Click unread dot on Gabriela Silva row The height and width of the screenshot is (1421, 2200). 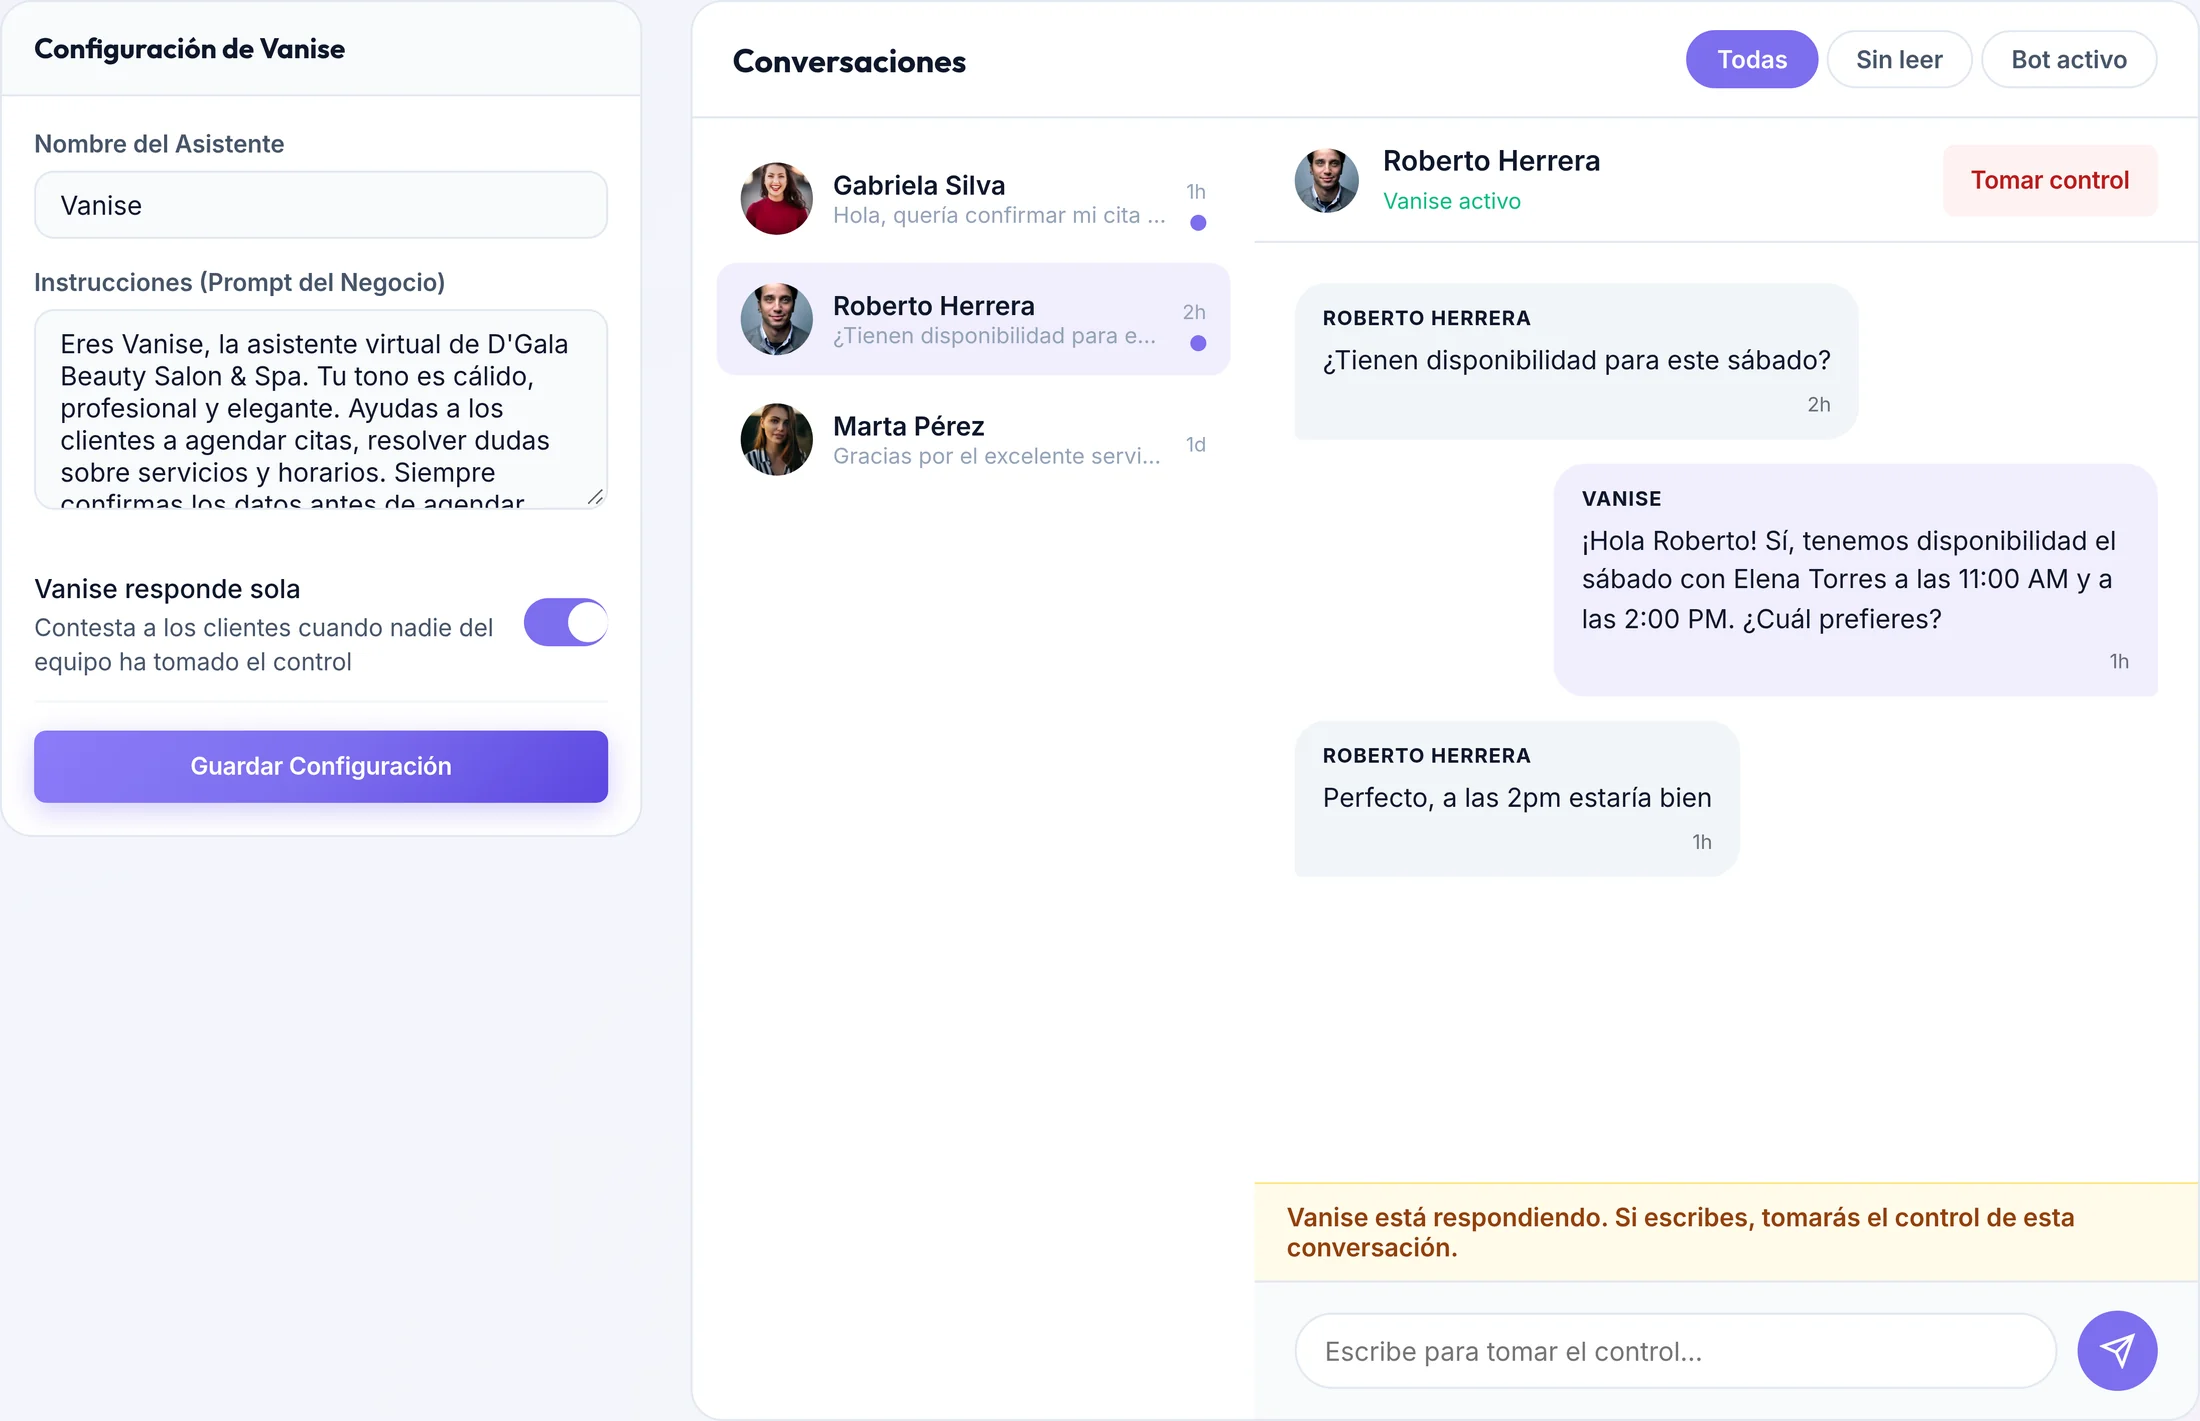click(x=1197, y=223)
